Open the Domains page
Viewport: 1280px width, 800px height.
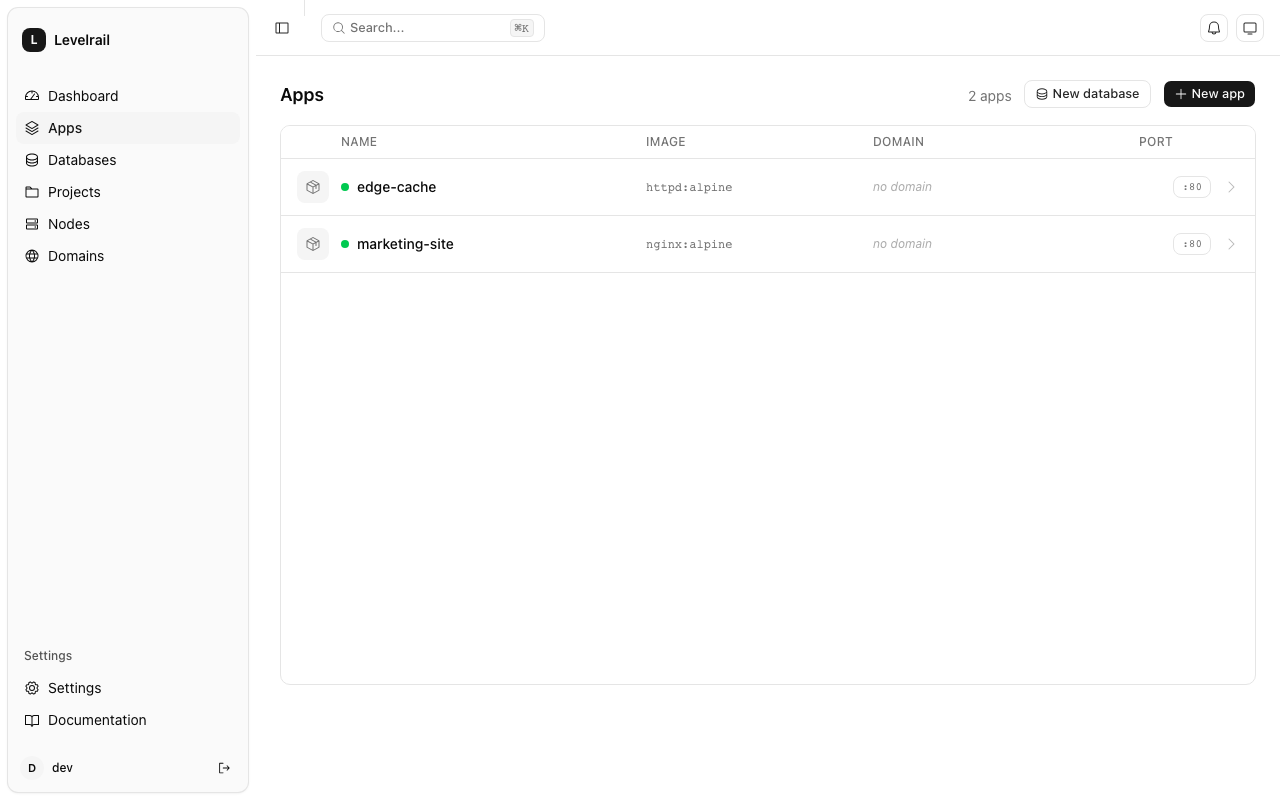click(x=128, y=256)
